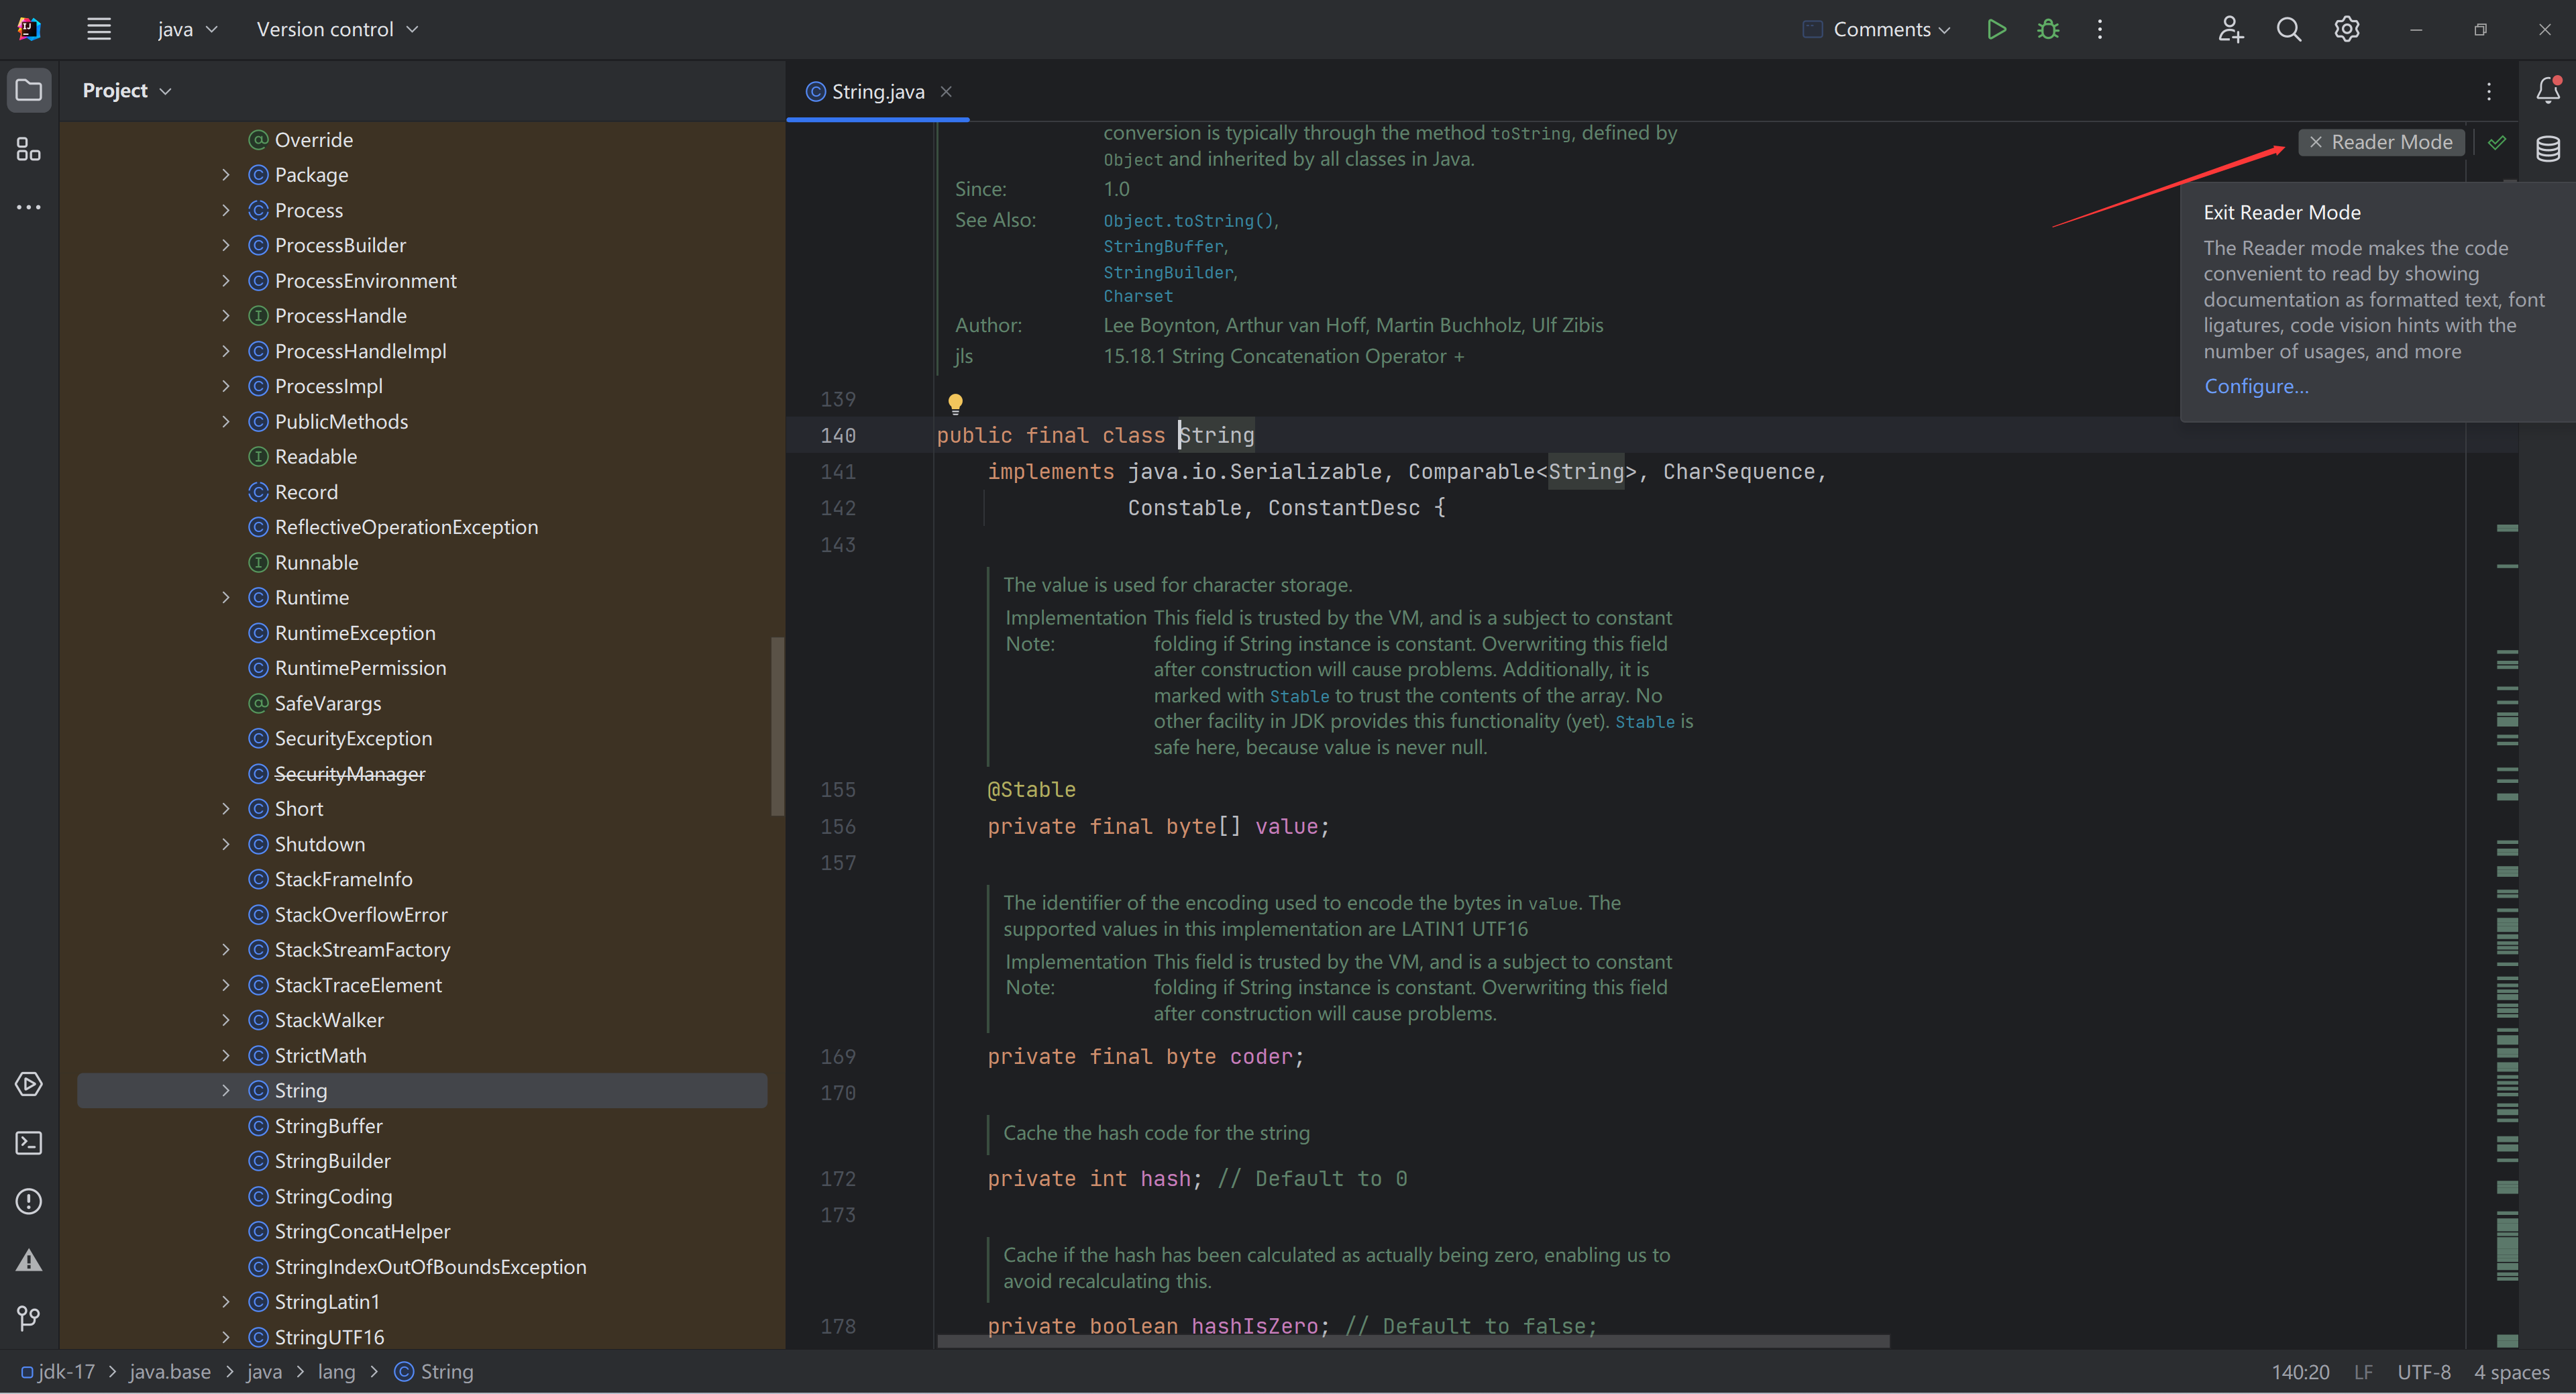Click the green inspections checkmark
Image resolution: width=2576 pixels, height=1394 pixels.
tap(2497, 142)
